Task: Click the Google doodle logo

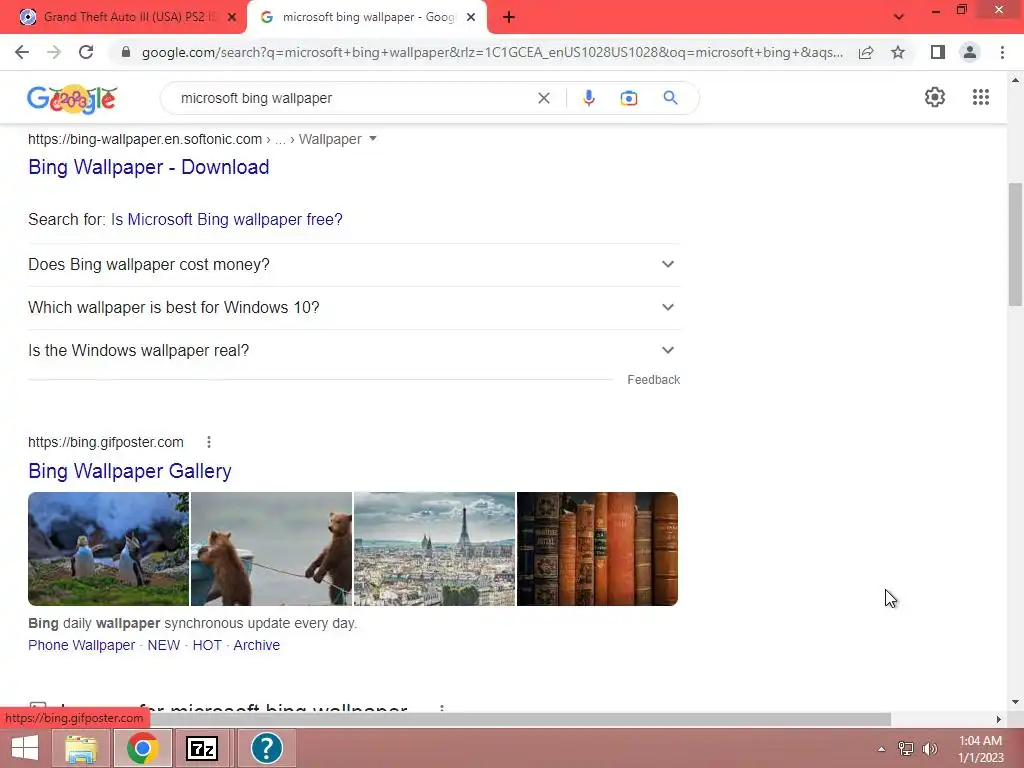Action: 72,99
